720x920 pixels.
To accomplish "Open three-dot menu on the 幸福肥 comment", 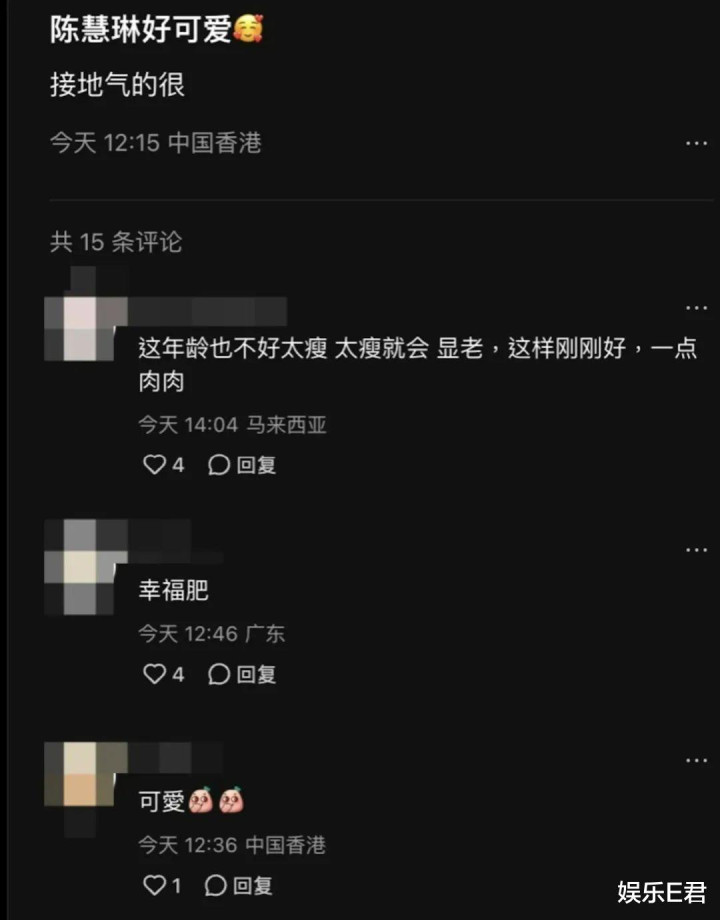I will click(x=697, y=550).
